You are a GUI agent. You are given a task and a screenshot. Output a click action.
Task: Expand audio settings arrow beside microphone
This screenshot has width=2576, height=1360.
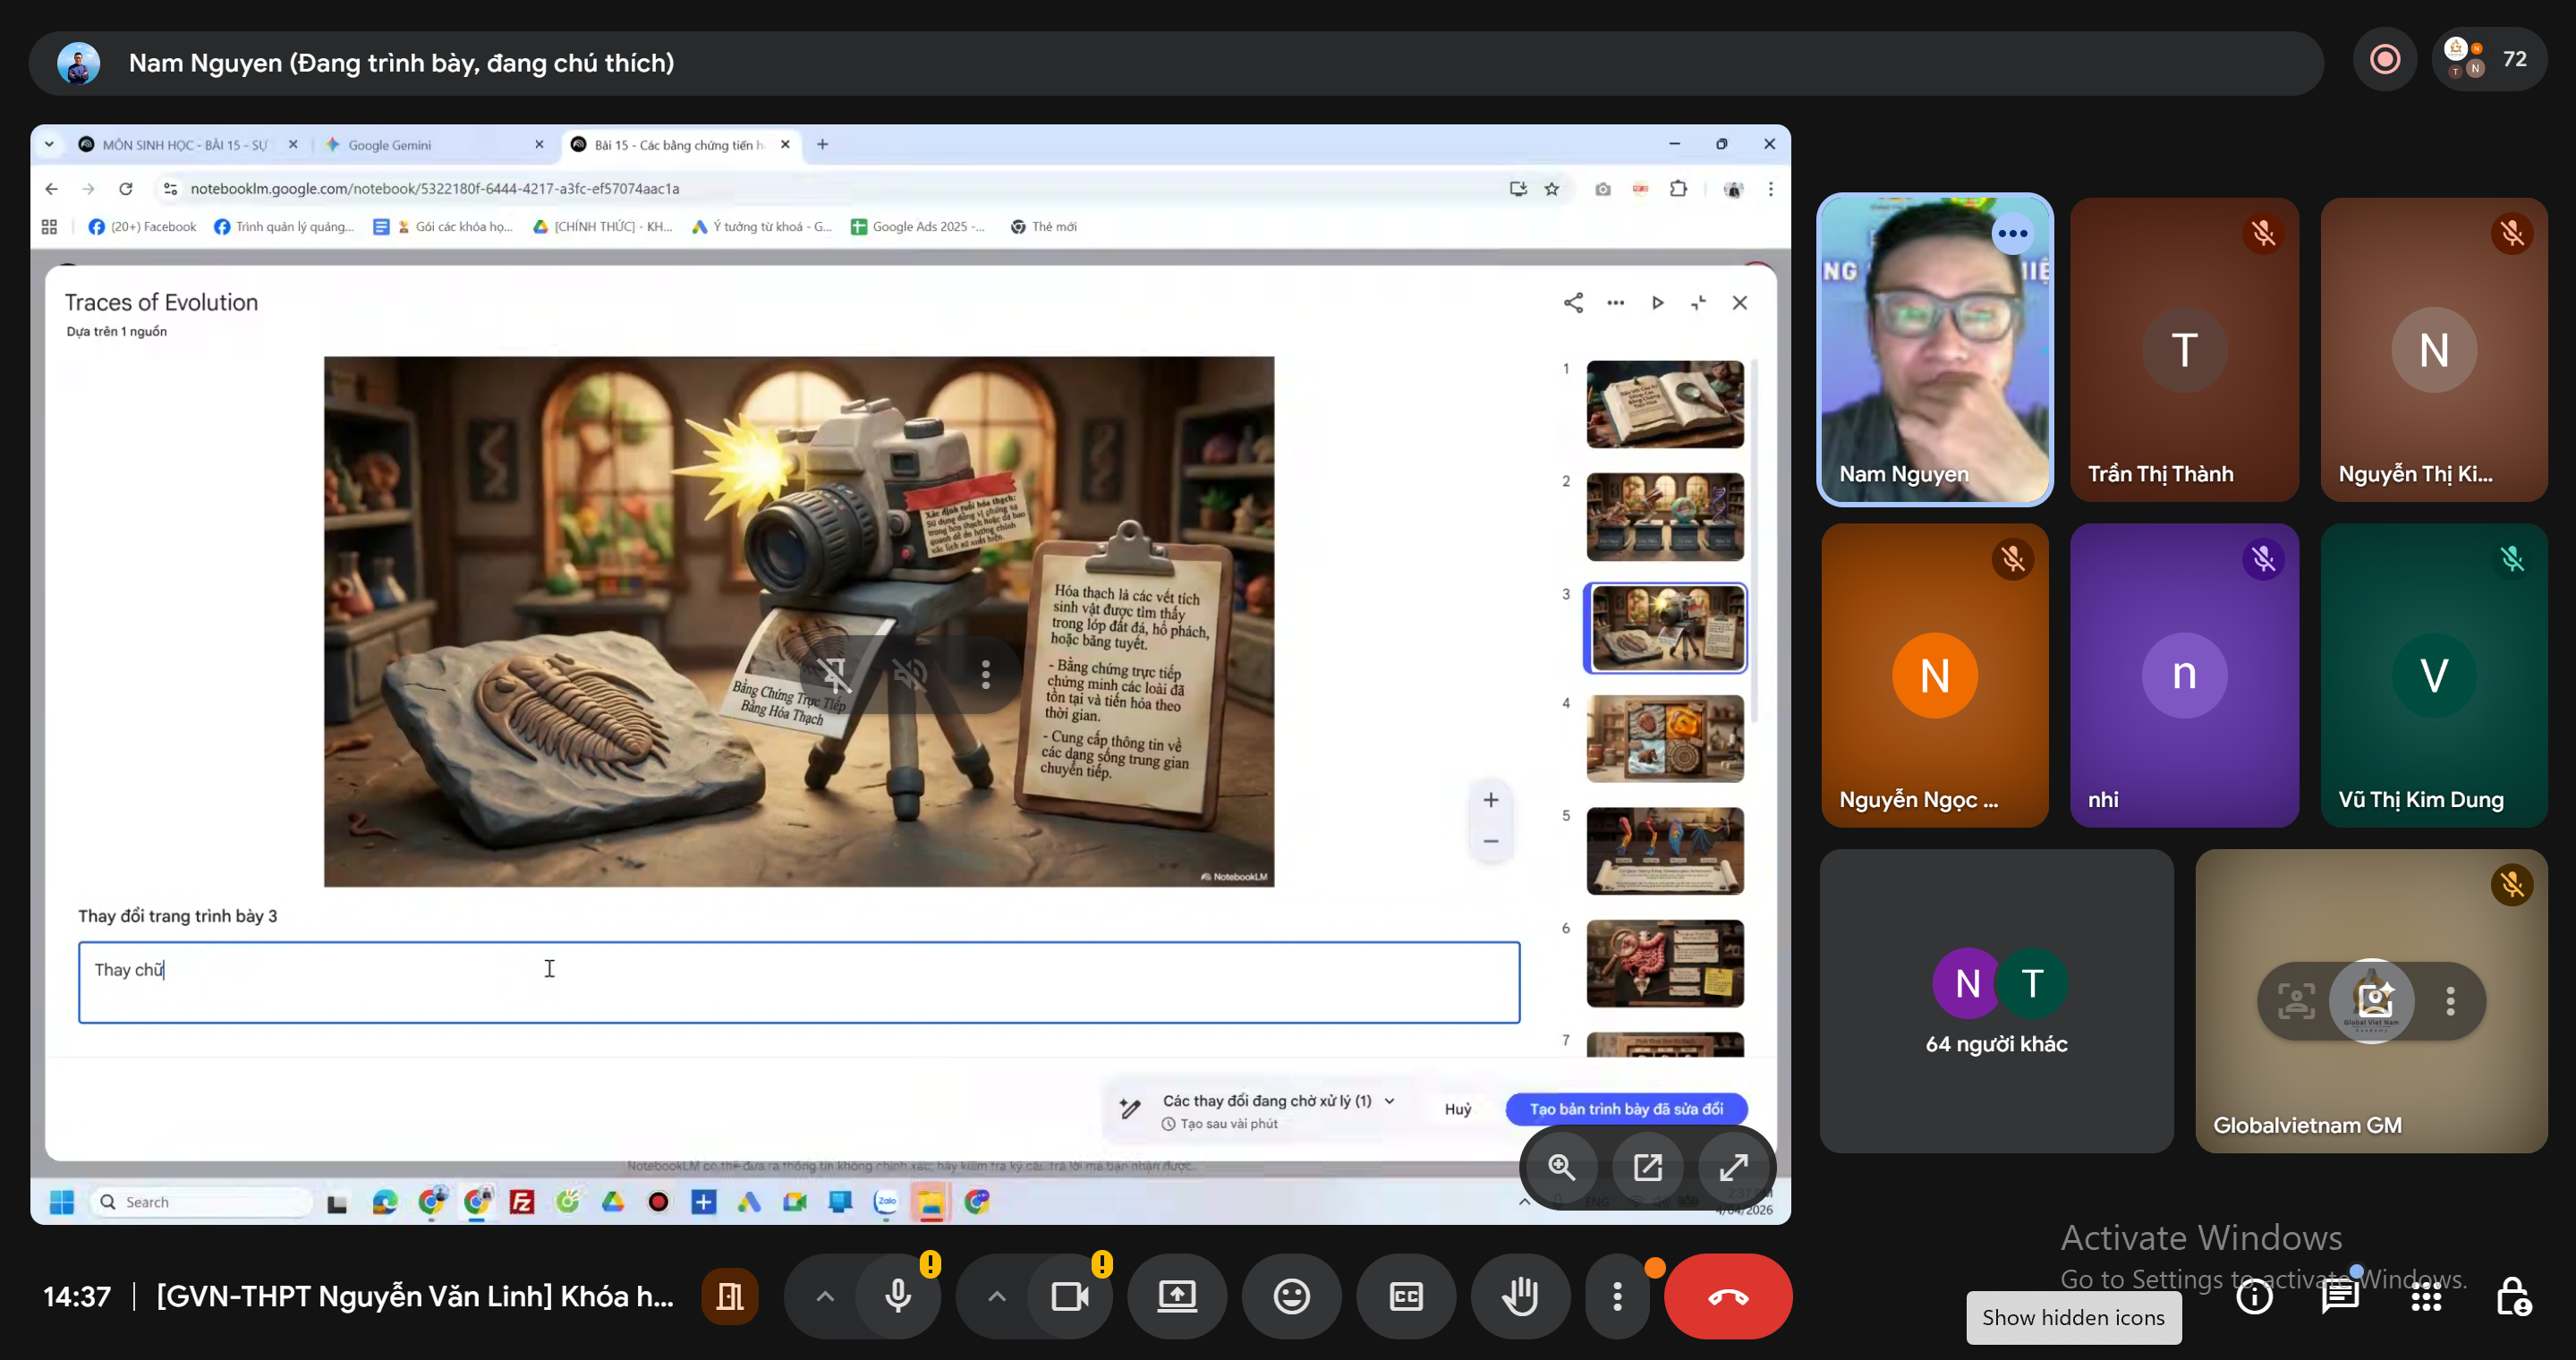click(825, 1296)
